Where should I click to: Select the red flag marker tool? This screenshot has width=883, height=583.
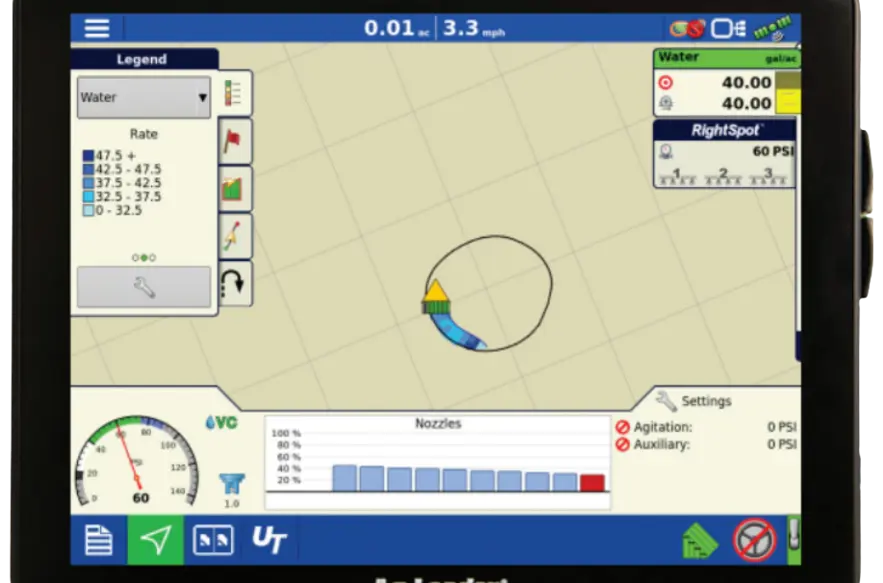[235, 141]
